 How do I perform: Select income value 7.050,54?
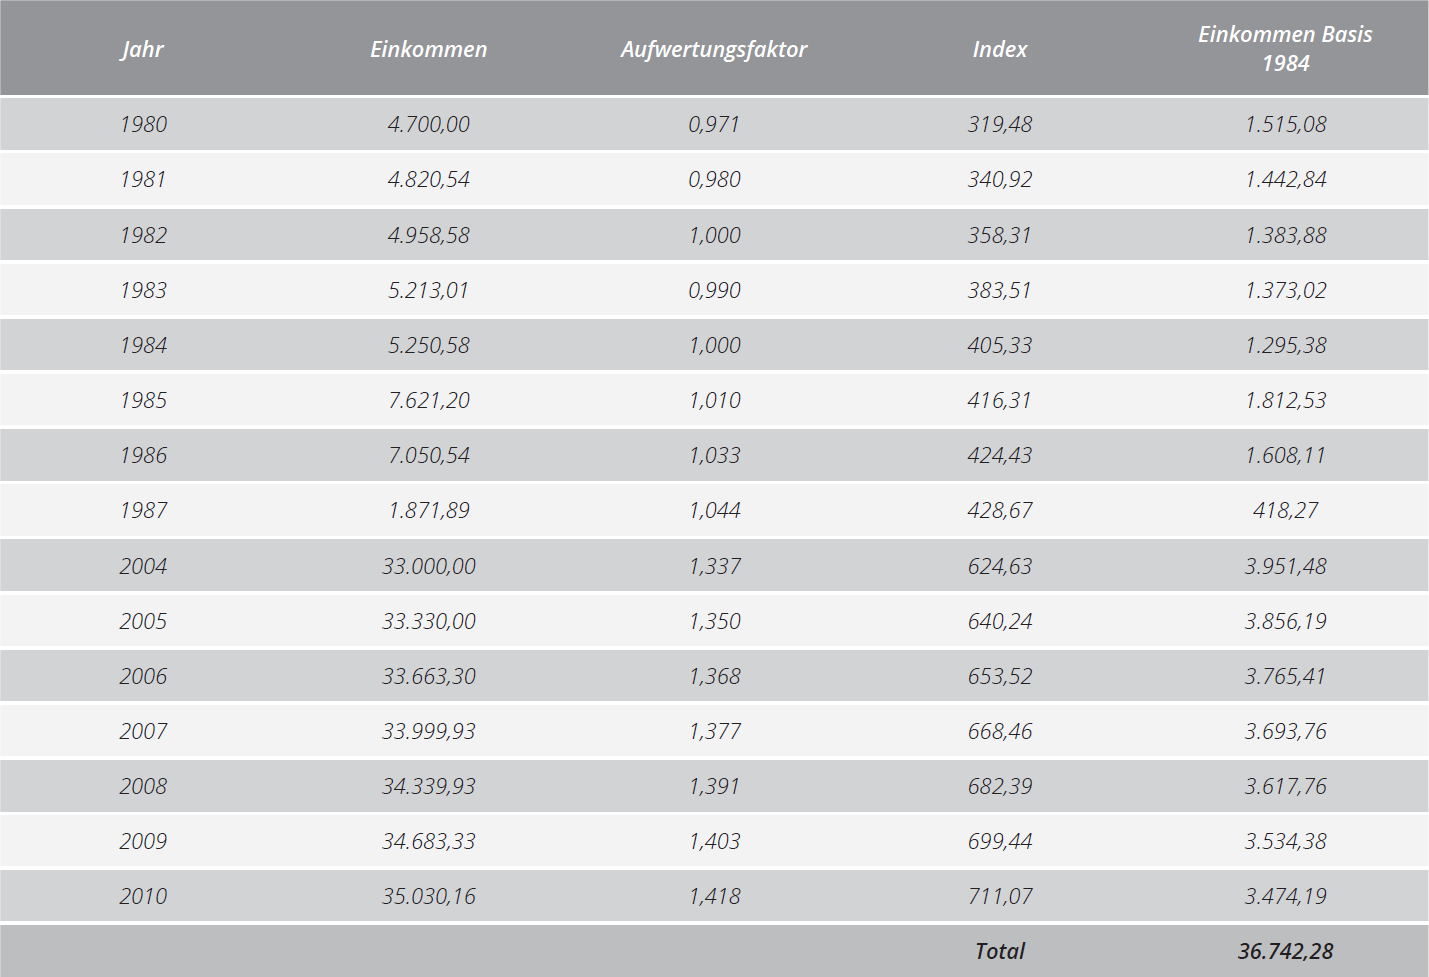pyautogui.click(x=428, y=455)
